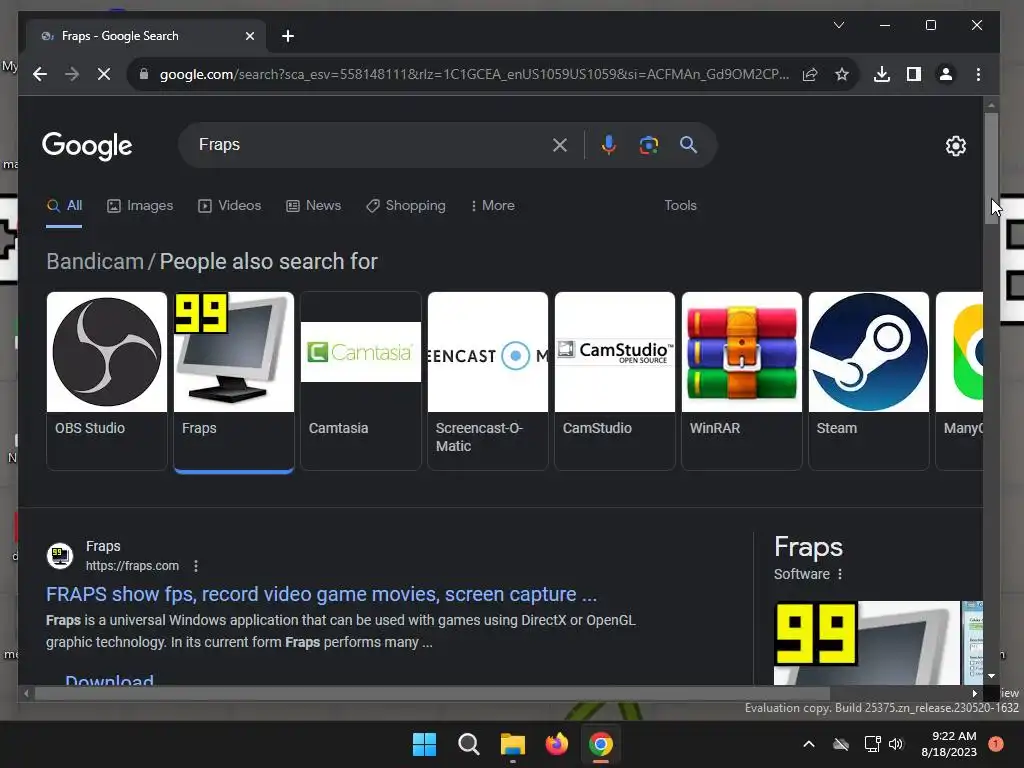
Task: View site information lock icon
Action: point(144,74)
